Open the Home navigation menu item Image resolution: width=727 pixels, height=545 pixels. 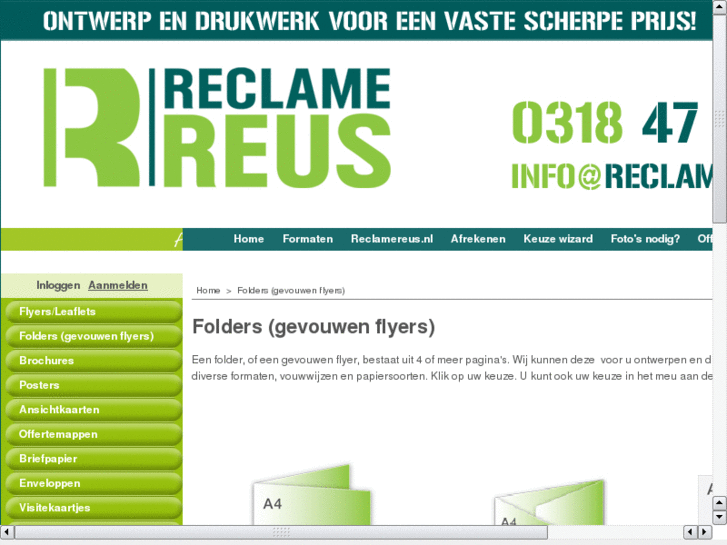coord(249,239)
